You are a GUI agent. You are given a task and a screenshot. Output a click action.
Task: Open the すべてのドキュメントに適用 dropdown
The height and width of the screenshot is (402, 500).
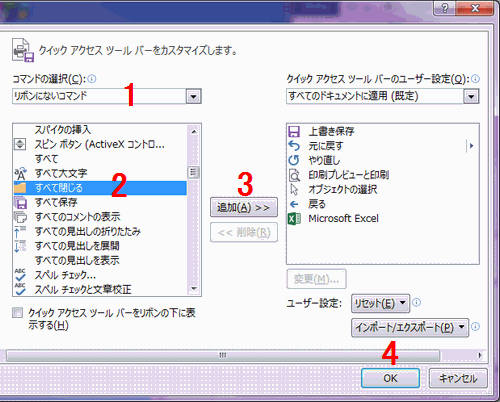pyautogui.click(x=383, y=96)
